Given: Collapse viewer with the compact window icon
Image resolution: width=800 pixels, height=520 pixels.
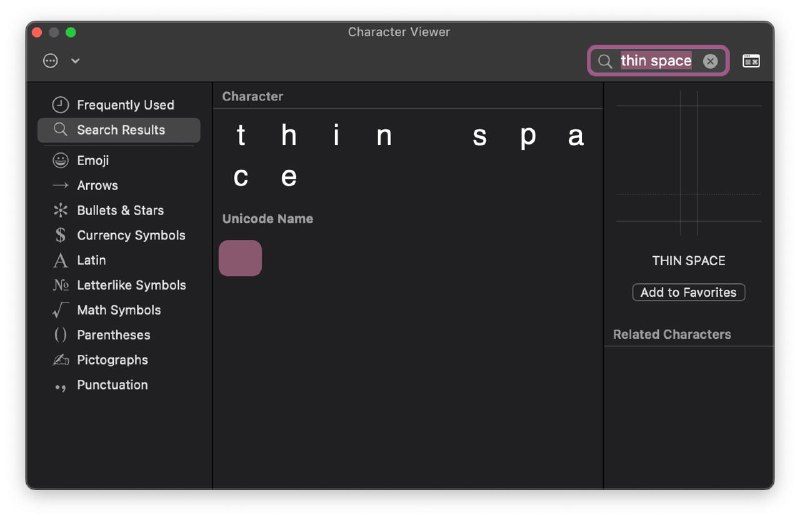Looking at the screenshot, I should [x=751, y=61].
